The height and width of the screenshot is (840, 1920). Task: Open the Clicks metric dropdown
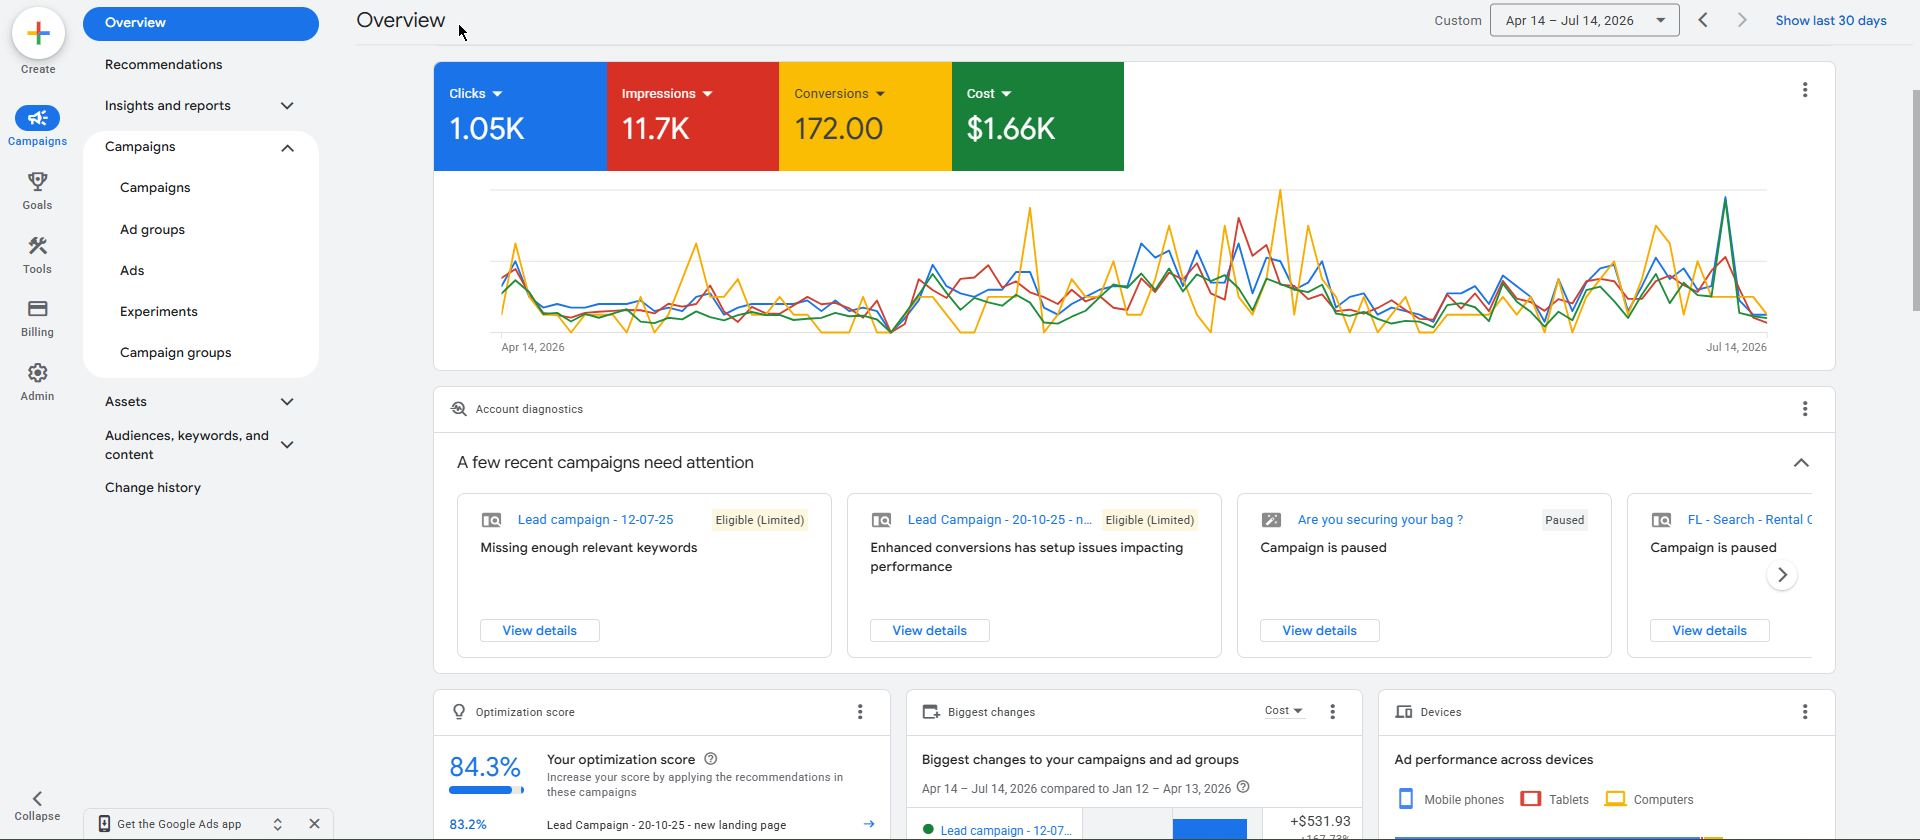(476, 93)
